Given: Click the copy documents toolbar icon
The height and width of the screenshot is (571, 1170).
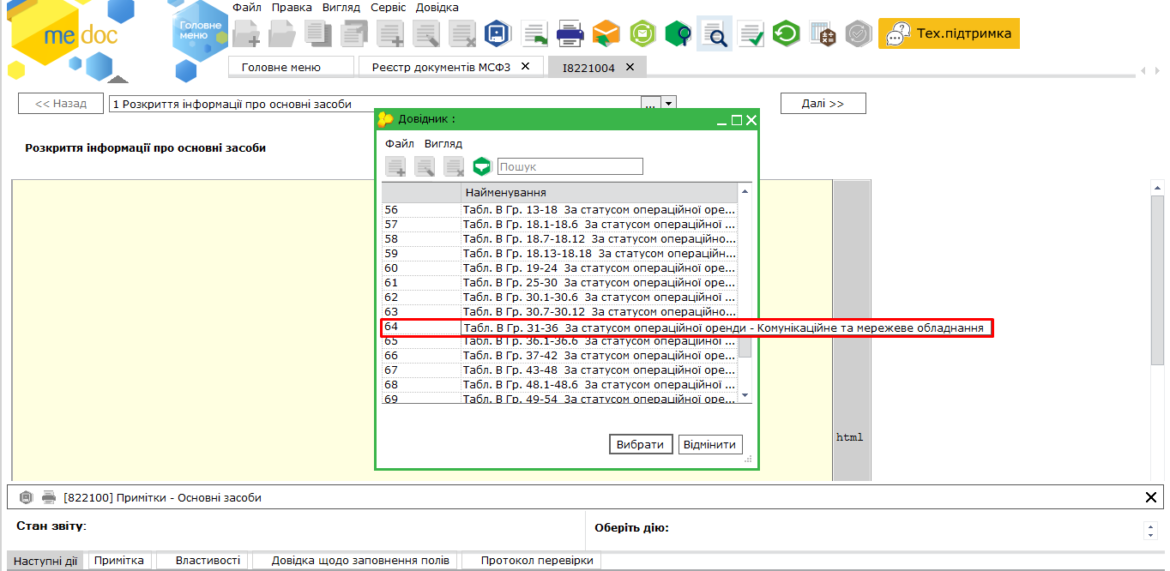Looking at the screenshot, I should 319,34.
